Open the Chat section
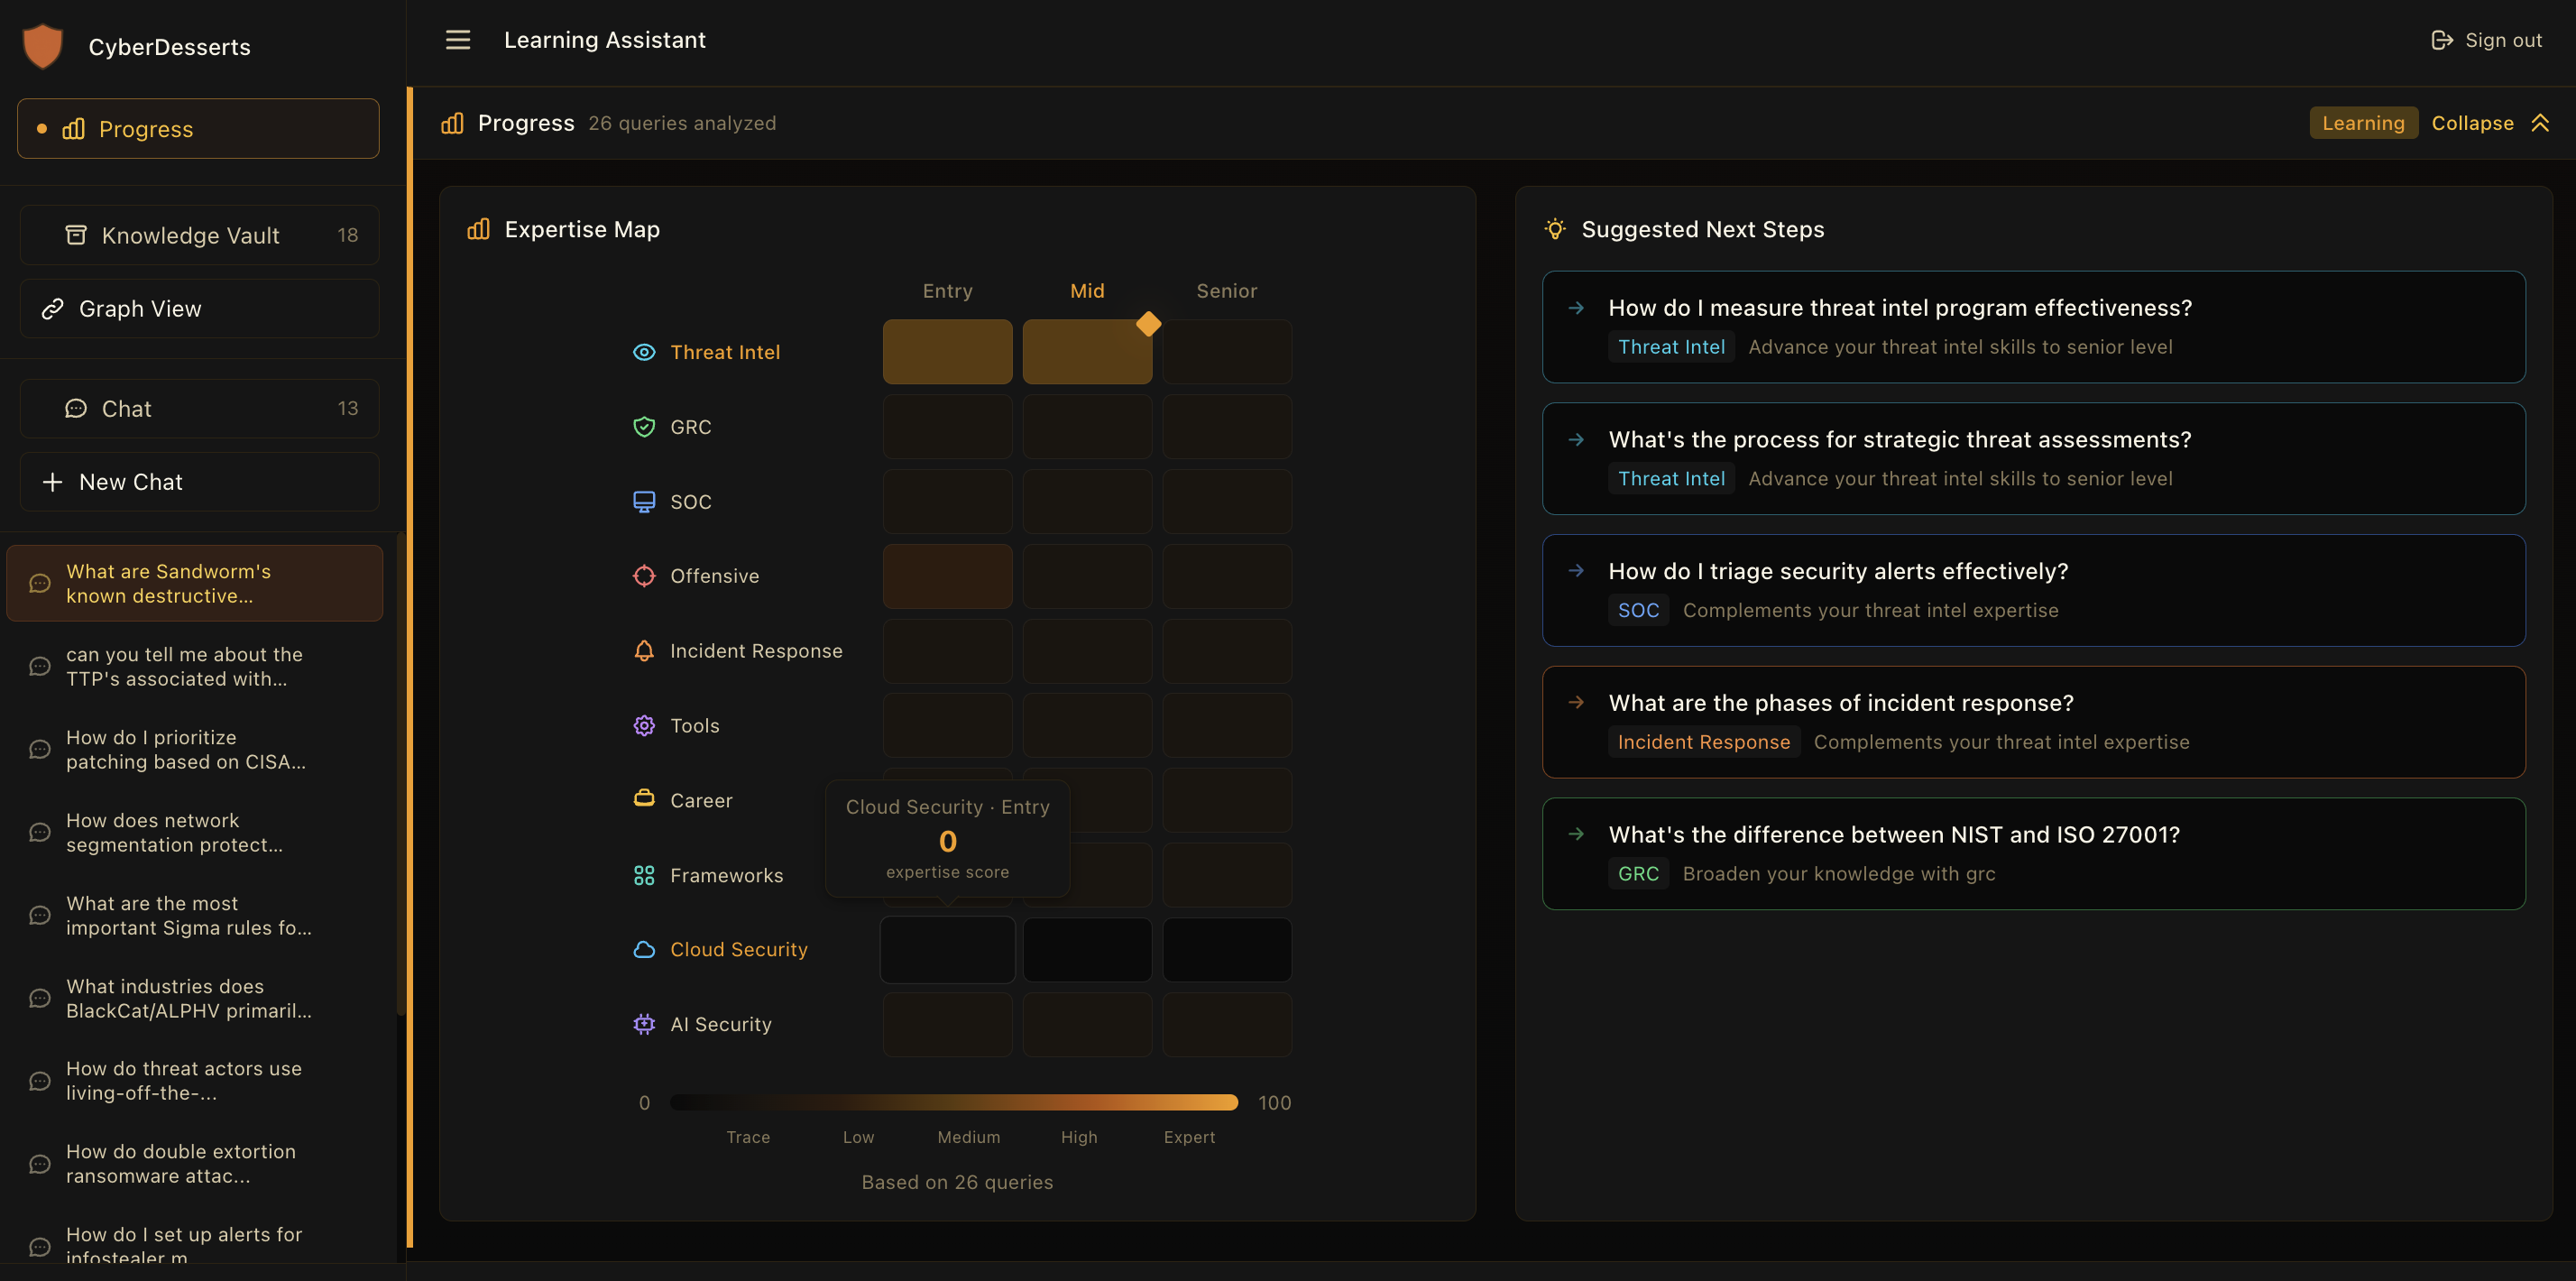The width and height of the screenshot is (2576, 1281). 199,408
